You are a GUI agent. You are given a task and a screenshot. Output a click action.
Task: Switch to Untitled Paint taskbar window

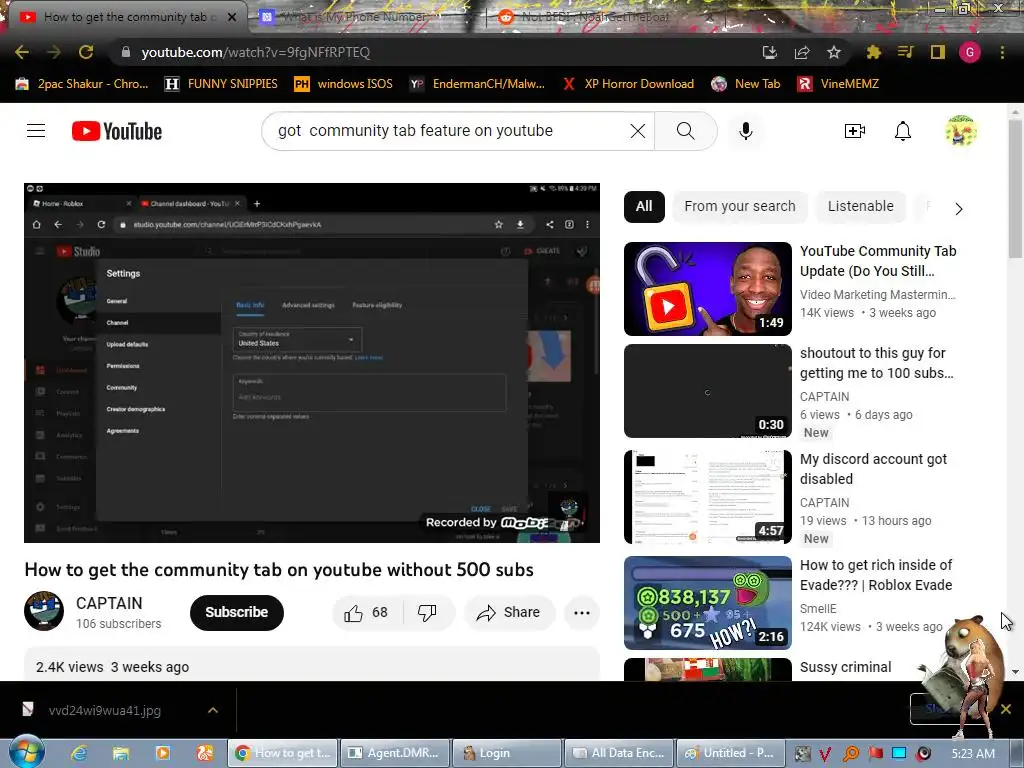(x=730, y=753)
